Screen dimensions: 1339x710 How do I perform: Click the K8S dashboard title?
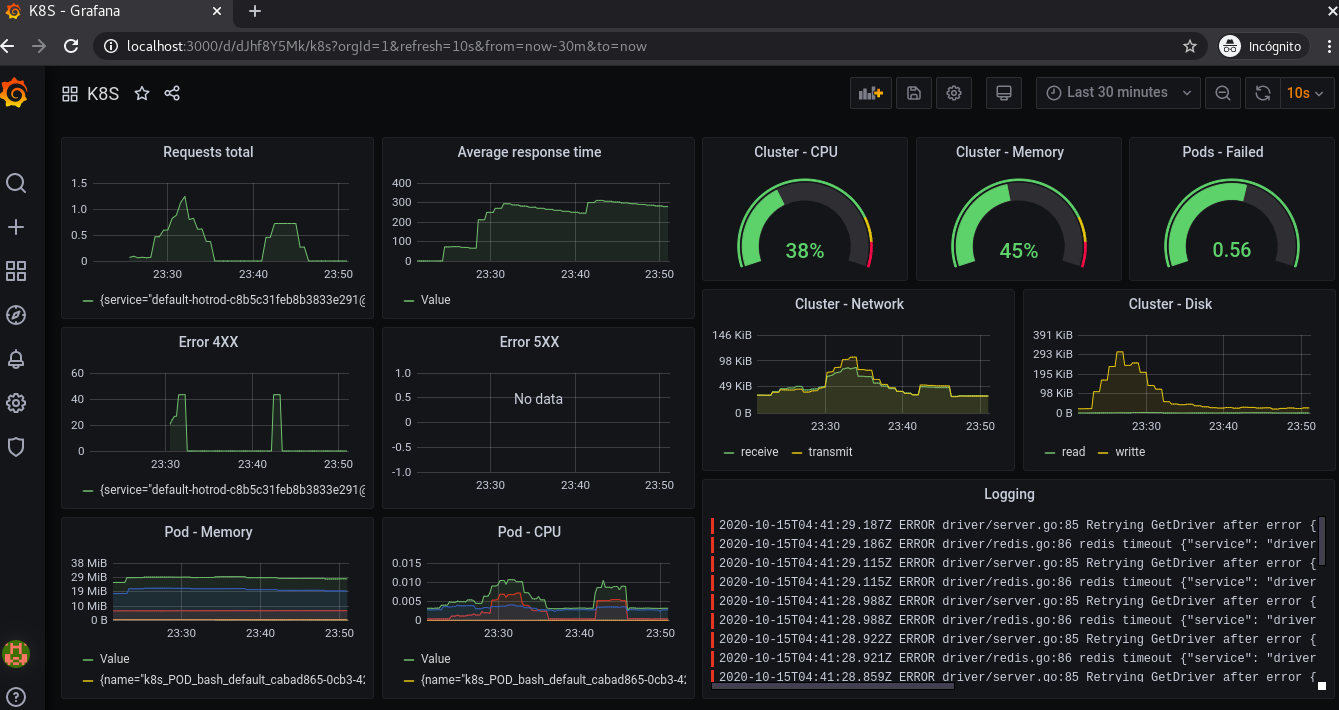(x=103, y=94)
